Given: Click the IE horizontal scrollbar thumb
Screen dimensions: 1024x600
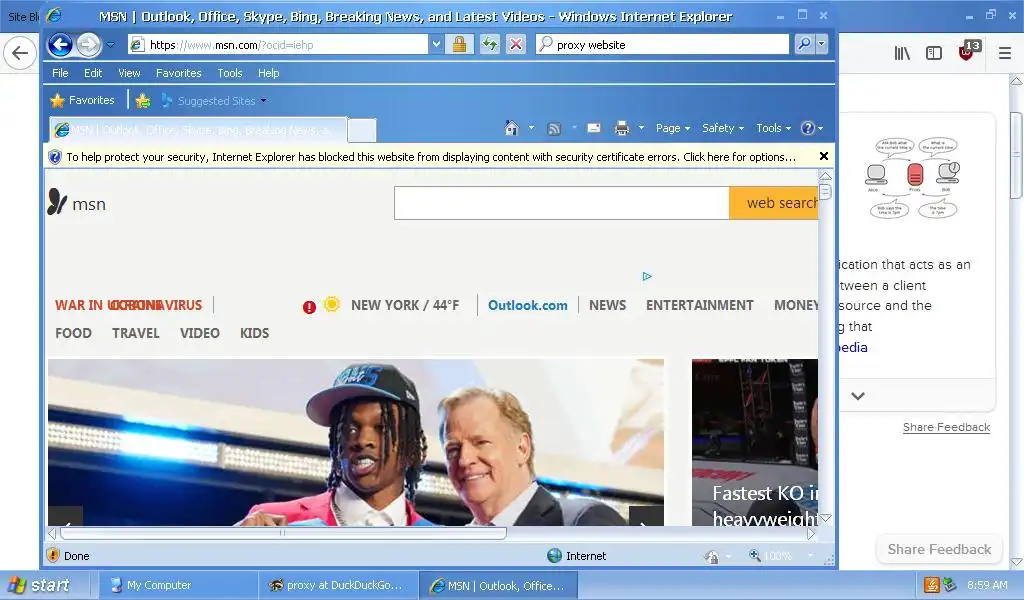Looking at the screenshot, I should point(283,533).
